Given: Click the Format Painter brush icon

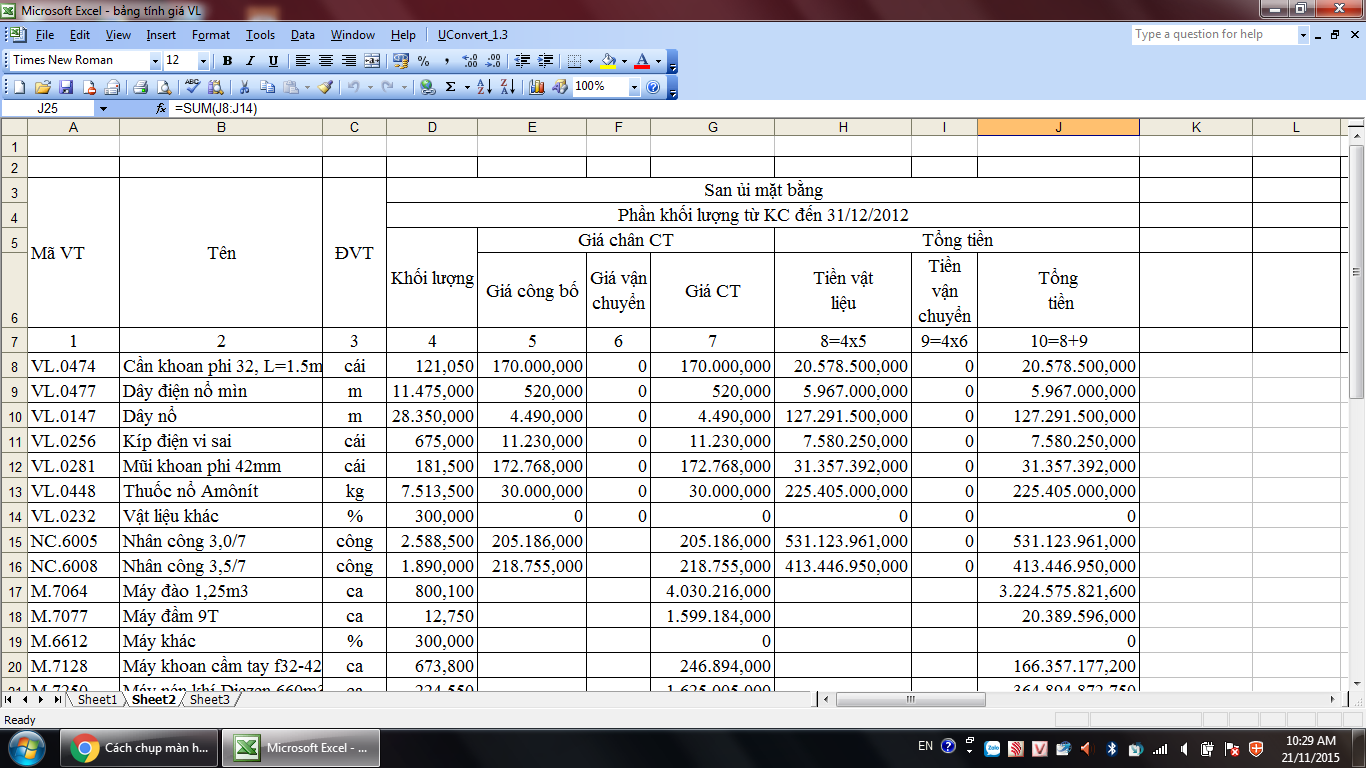Looking at the screenshot, I should (325, 87).
